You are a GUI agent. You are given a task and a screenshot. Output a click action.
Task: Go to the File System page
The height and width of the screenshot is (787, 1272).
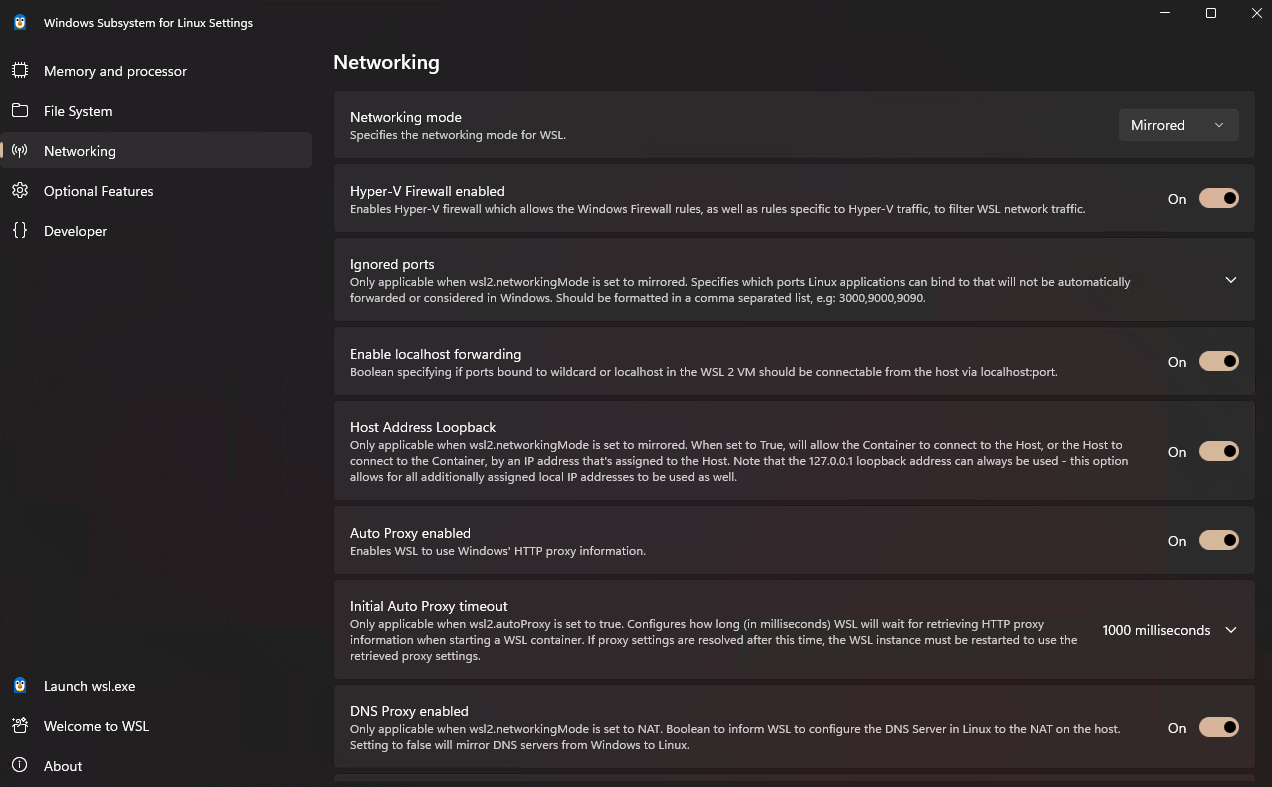(156, 111)
